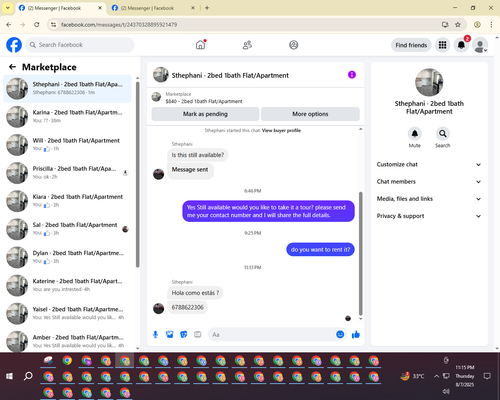Click the Mark as pending button
Screen dimensions: 500x400
[x=205, y=114]
